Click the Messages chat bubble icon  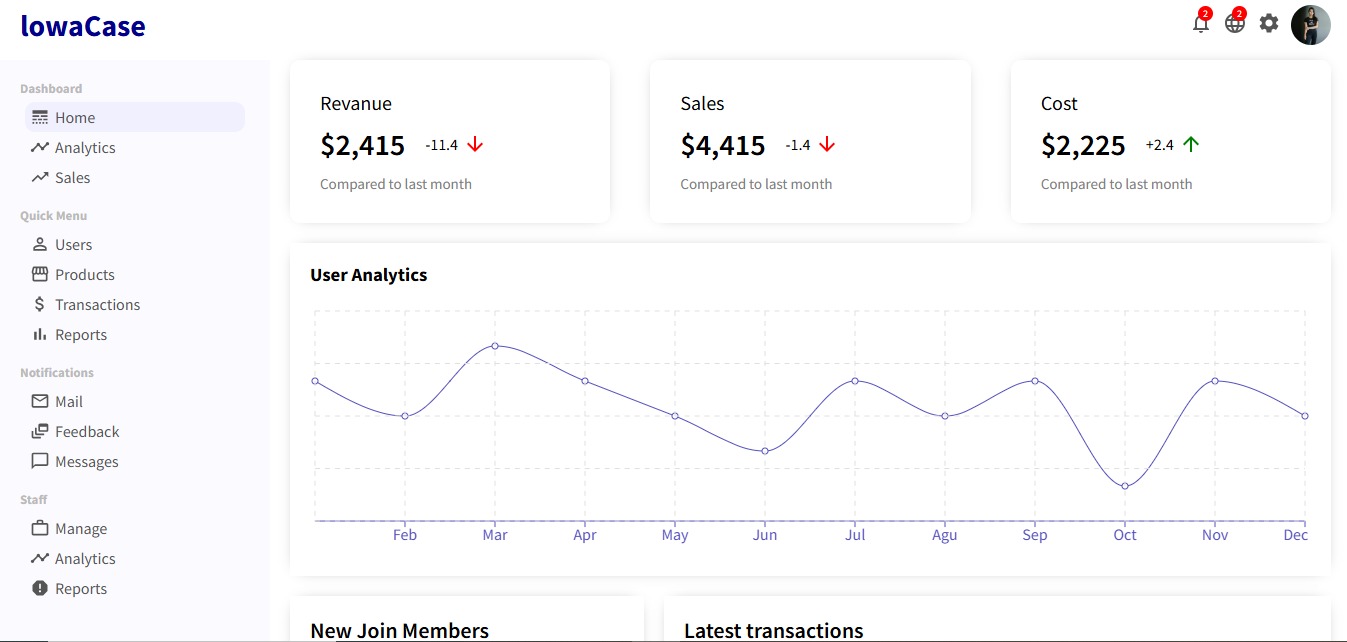tap(40, 461)
